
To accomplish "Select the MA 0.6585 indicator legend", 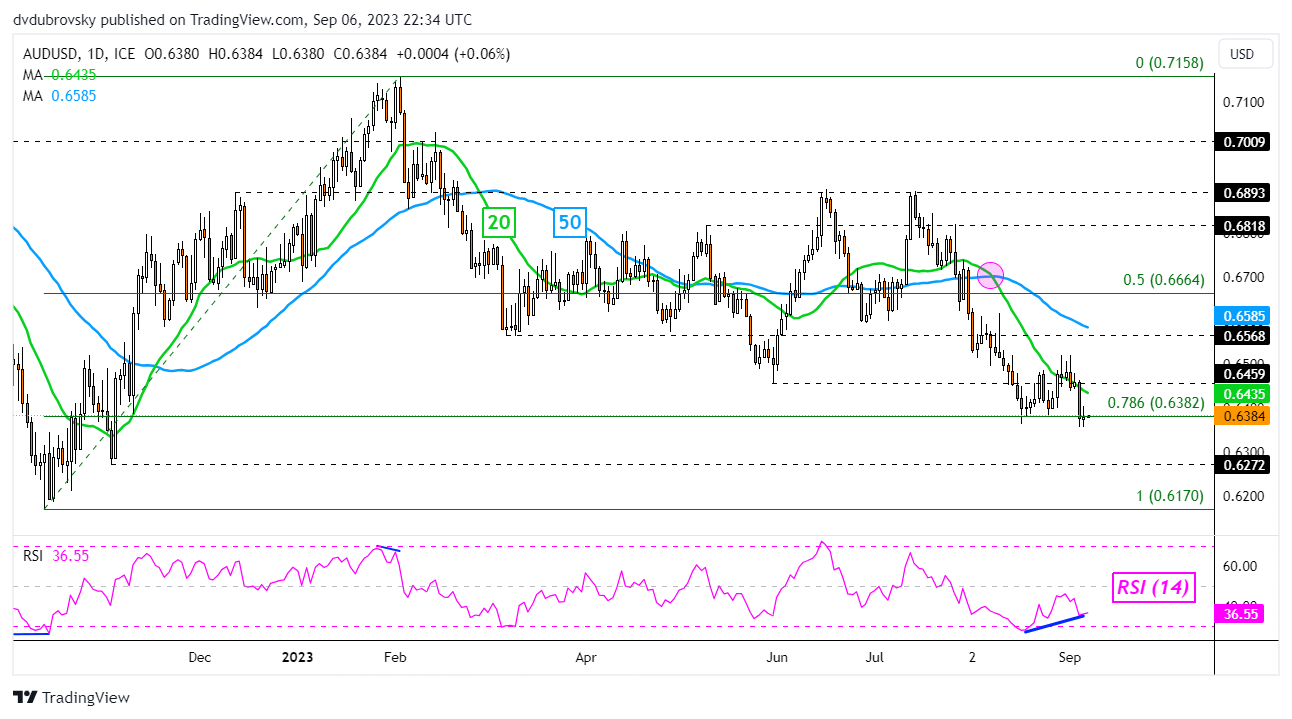I will point(55,95).
